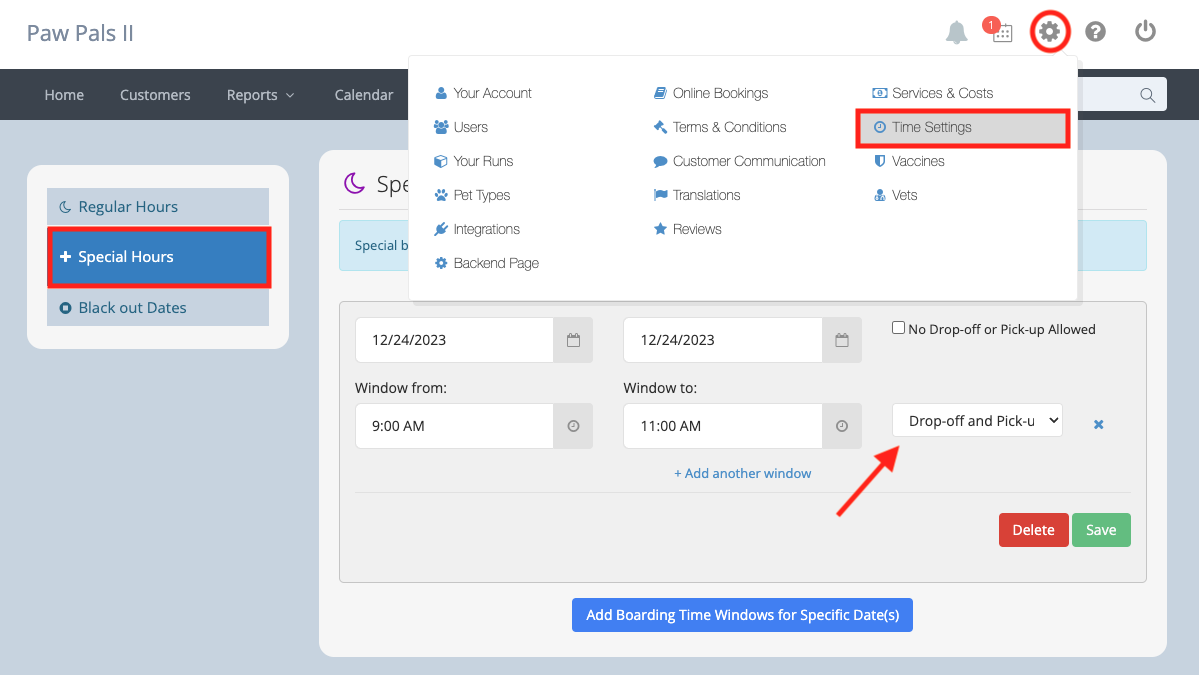Open Backend Page menu entry

point(487,263)
